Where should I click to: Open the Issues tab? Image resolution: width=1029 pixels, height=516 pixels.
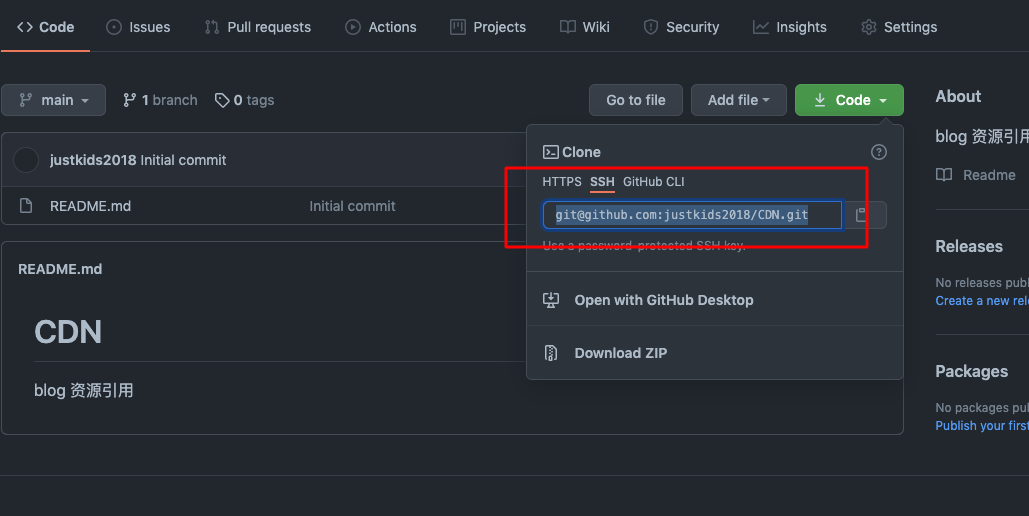point(138,27)
